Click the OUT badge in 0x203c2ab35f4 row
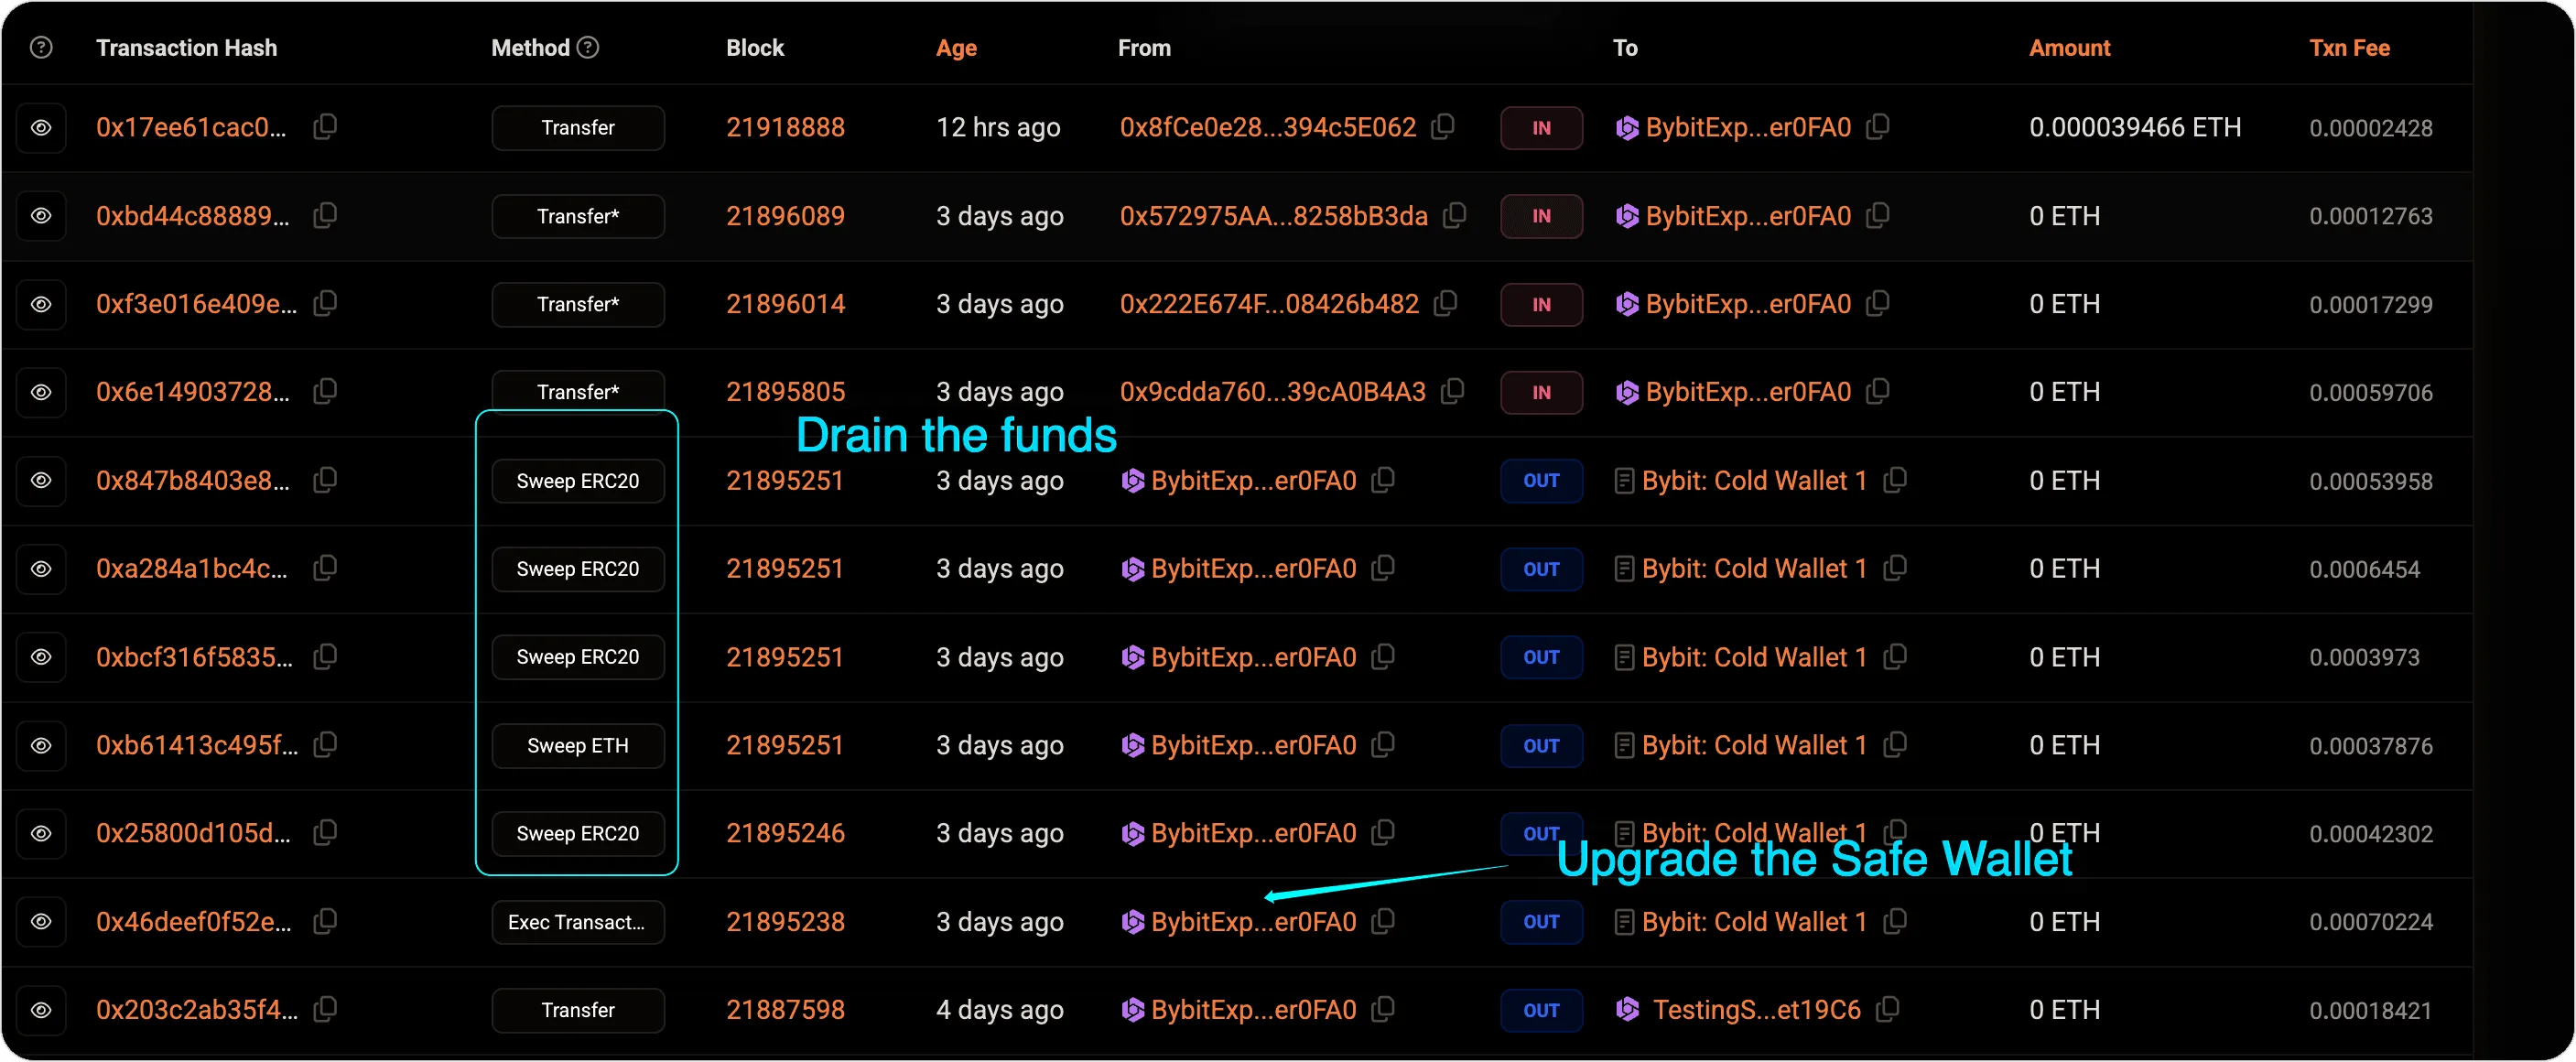 1541,1010
